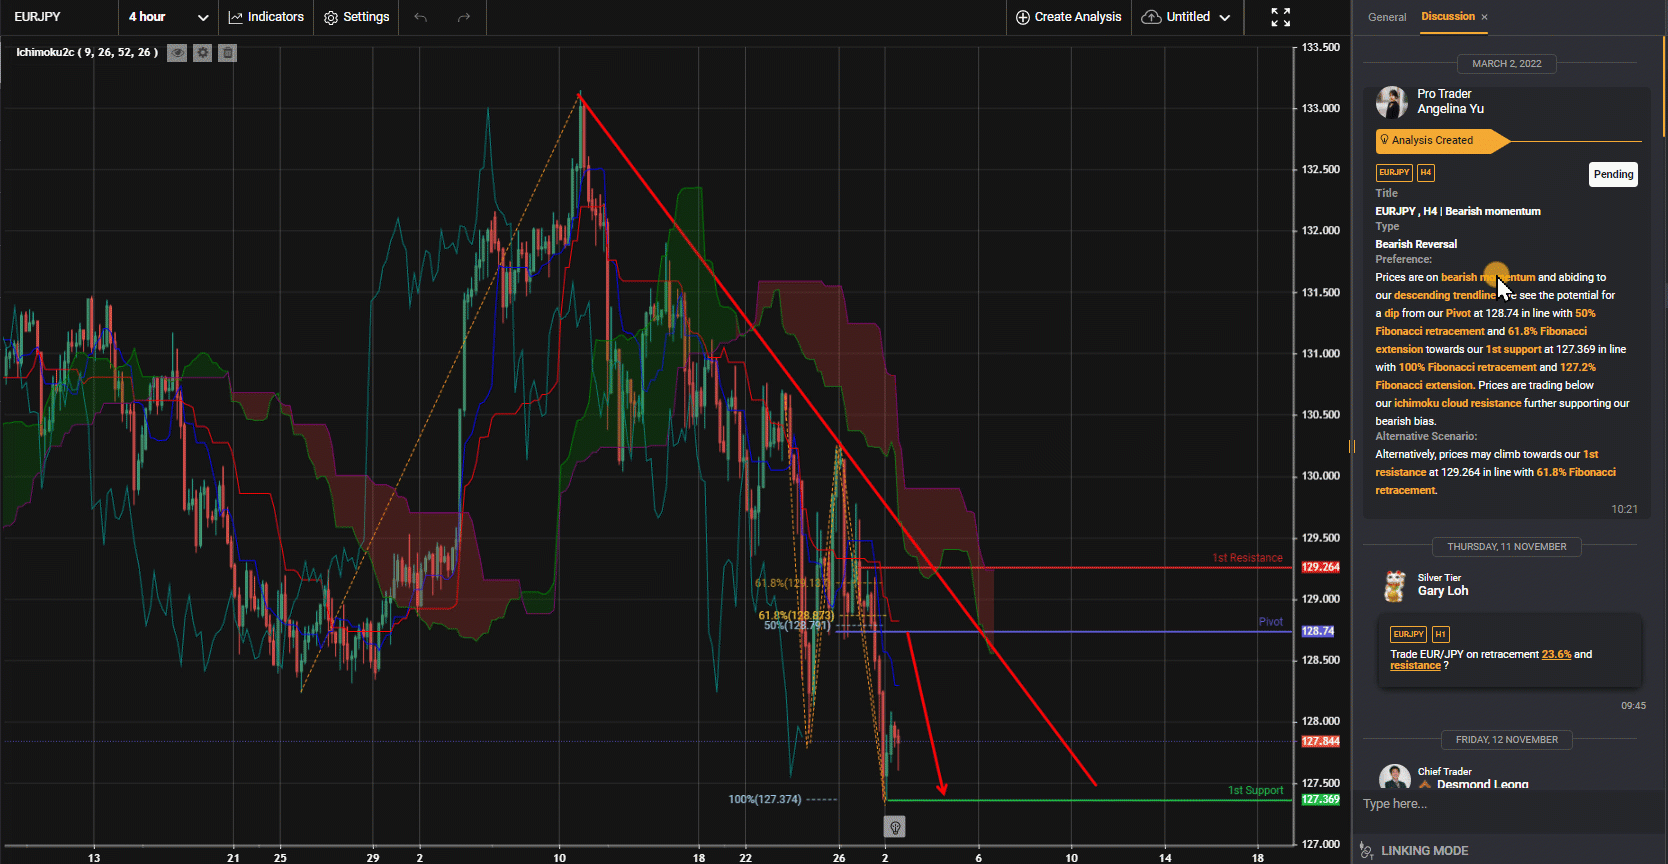Click the Pending status button

[1613, 174]
